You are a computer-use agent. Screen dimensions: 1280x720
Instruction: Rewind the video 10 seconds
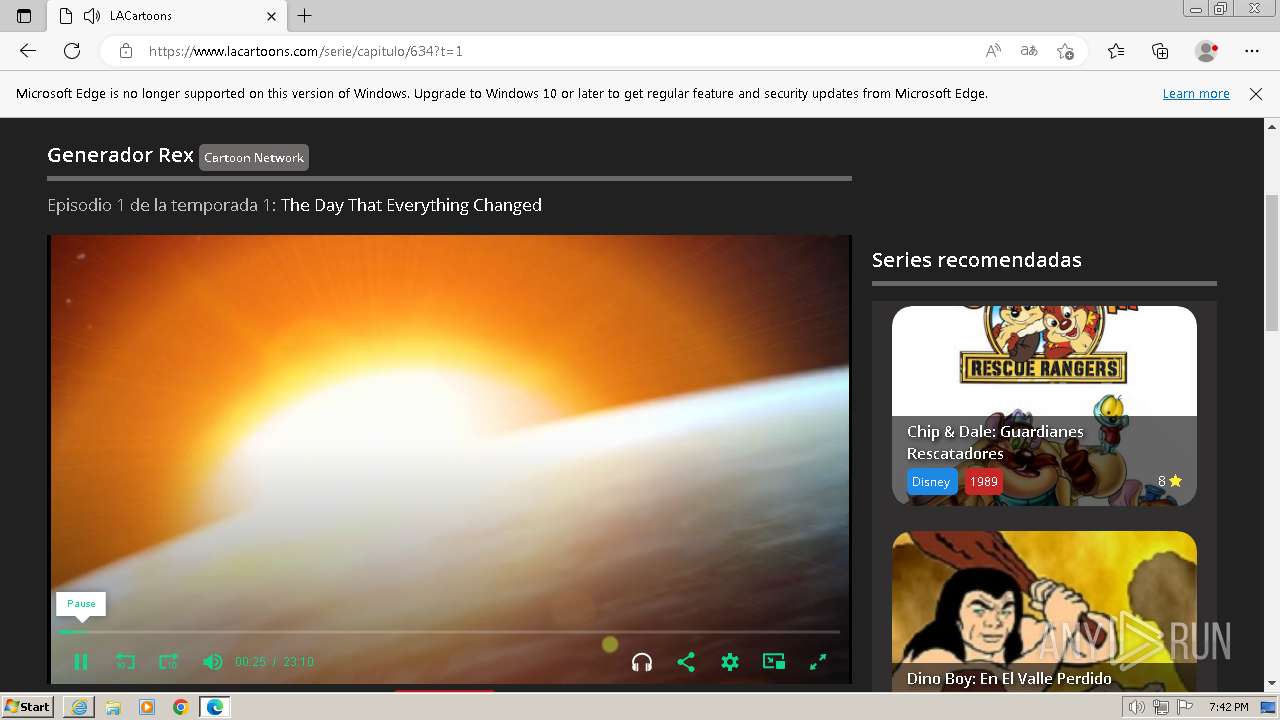(125, 662)
